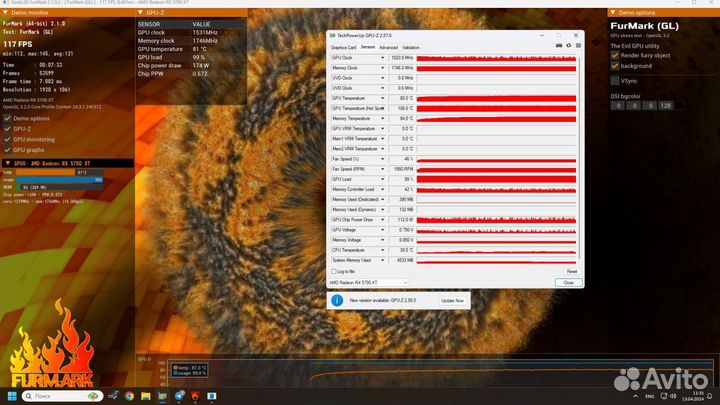720x405 pixels.
Task: Collapse the Demo options panel
Action: [613, 12]
